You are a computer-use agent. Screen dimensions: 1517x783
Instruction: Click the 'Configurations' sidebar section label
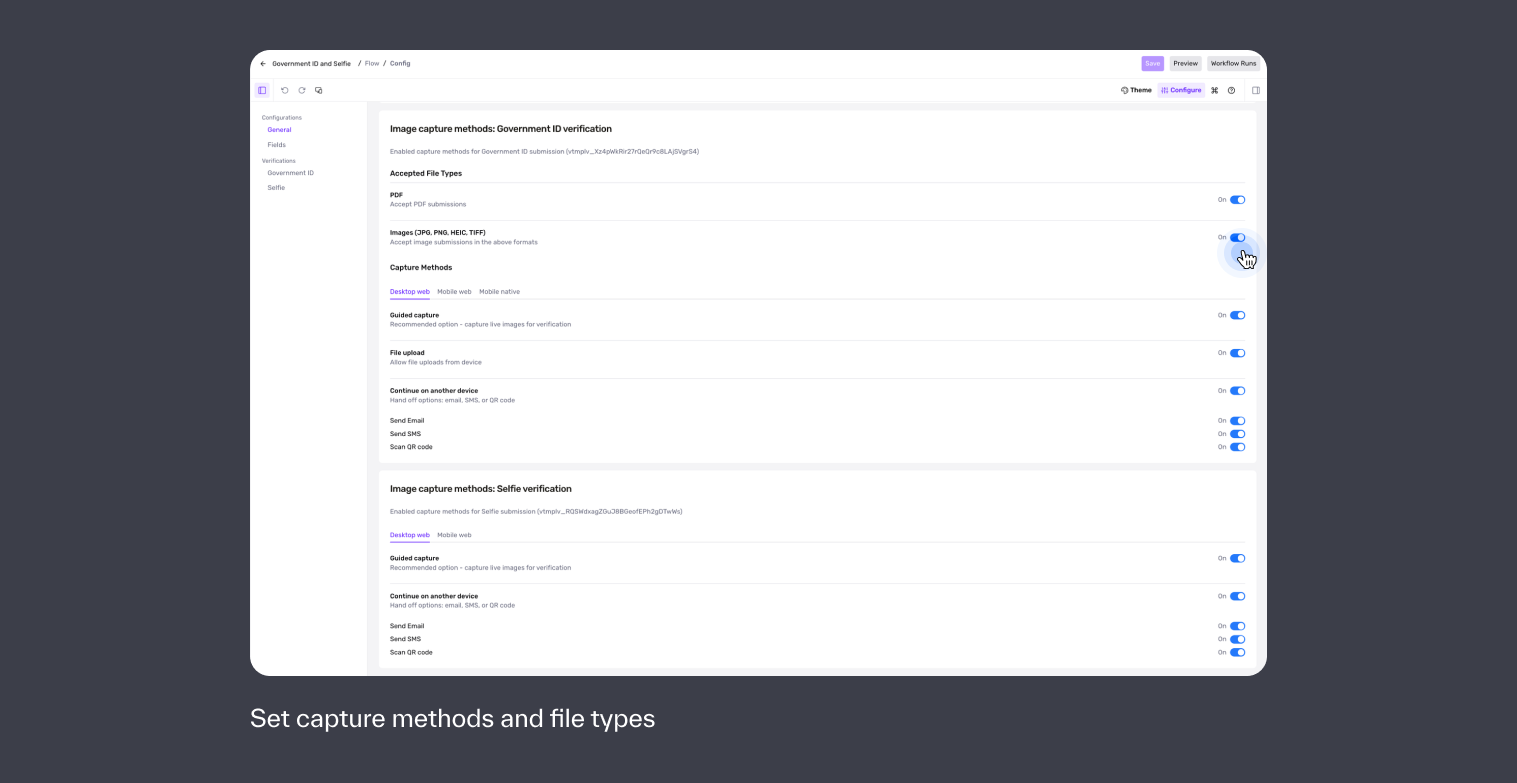pos(282,118)
